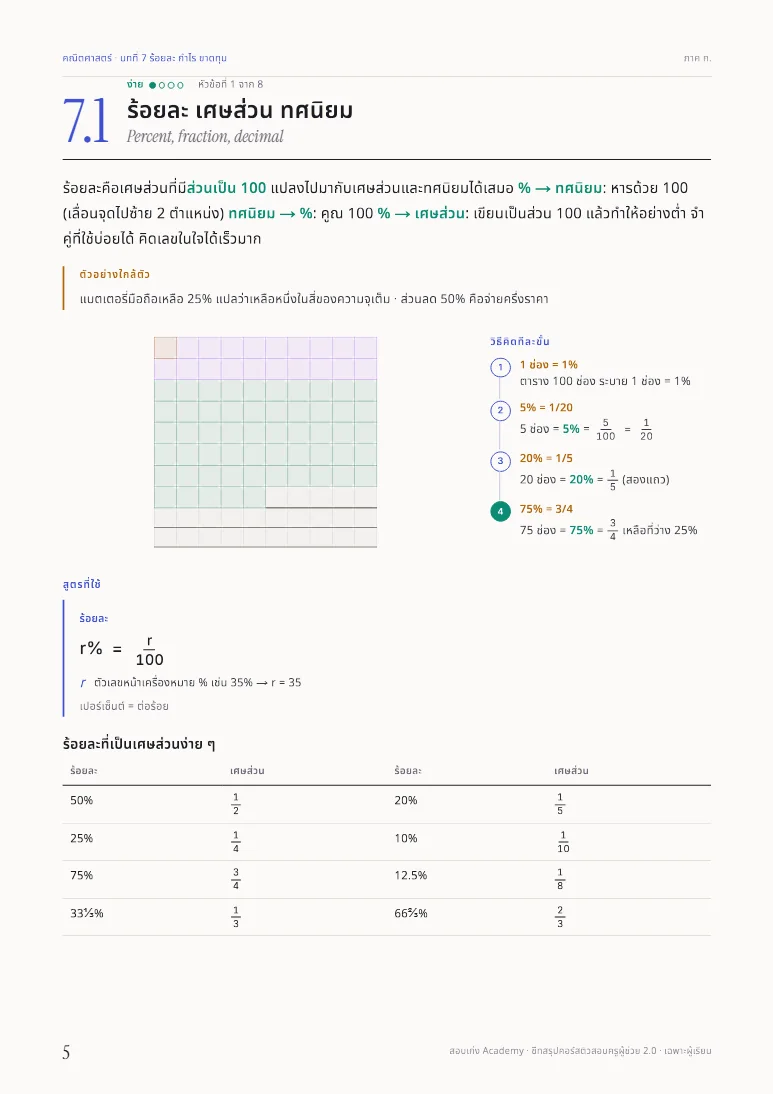This screenshot has height=1094, width=773.
Task: Click the 33⅓% table cell
Action: [x=87, y=913]
